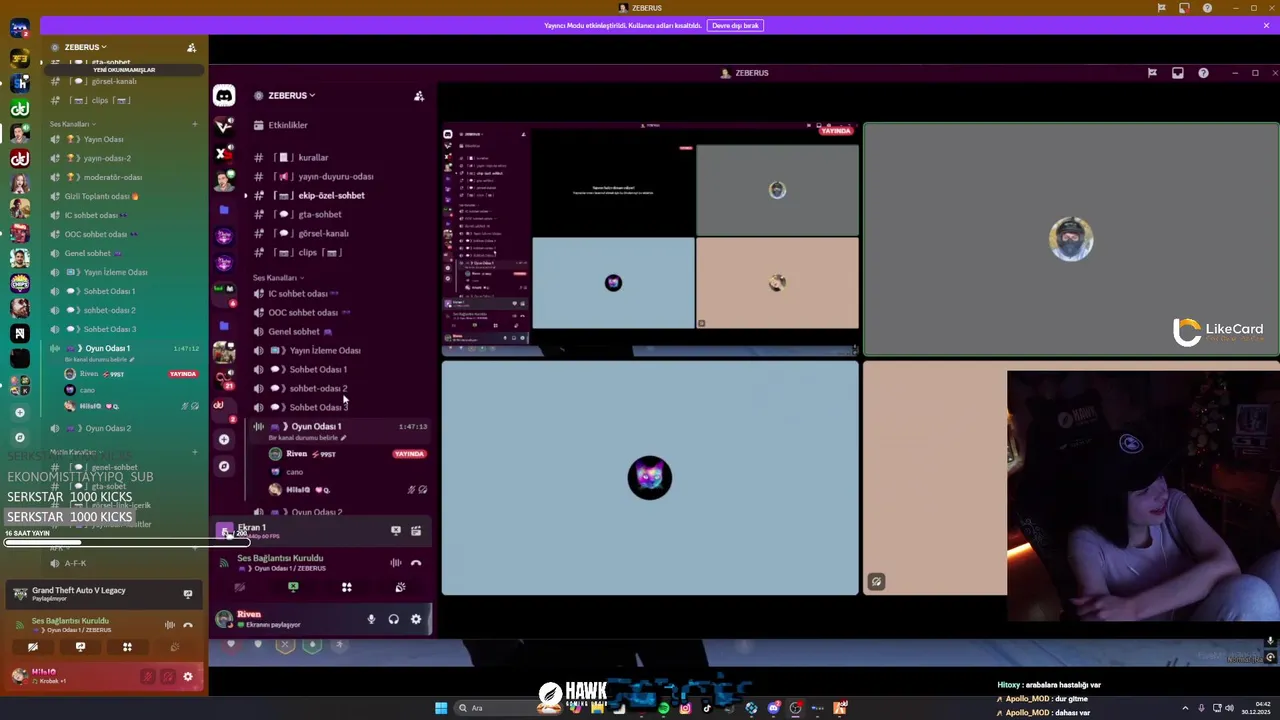Collapse Ses Kanalları category in outer sidebar
Screen dimensions: 1280x720
pyautogui.click(x=72, y=124)
